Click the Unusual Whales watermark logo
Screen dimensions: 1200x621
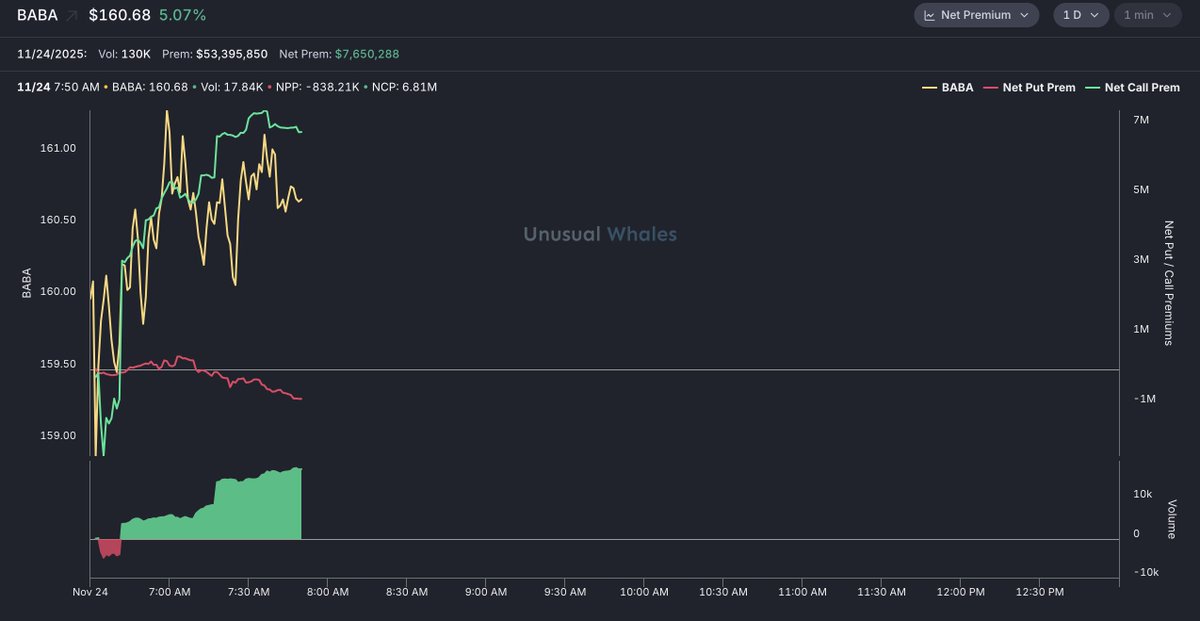click(x=600, y=234)
